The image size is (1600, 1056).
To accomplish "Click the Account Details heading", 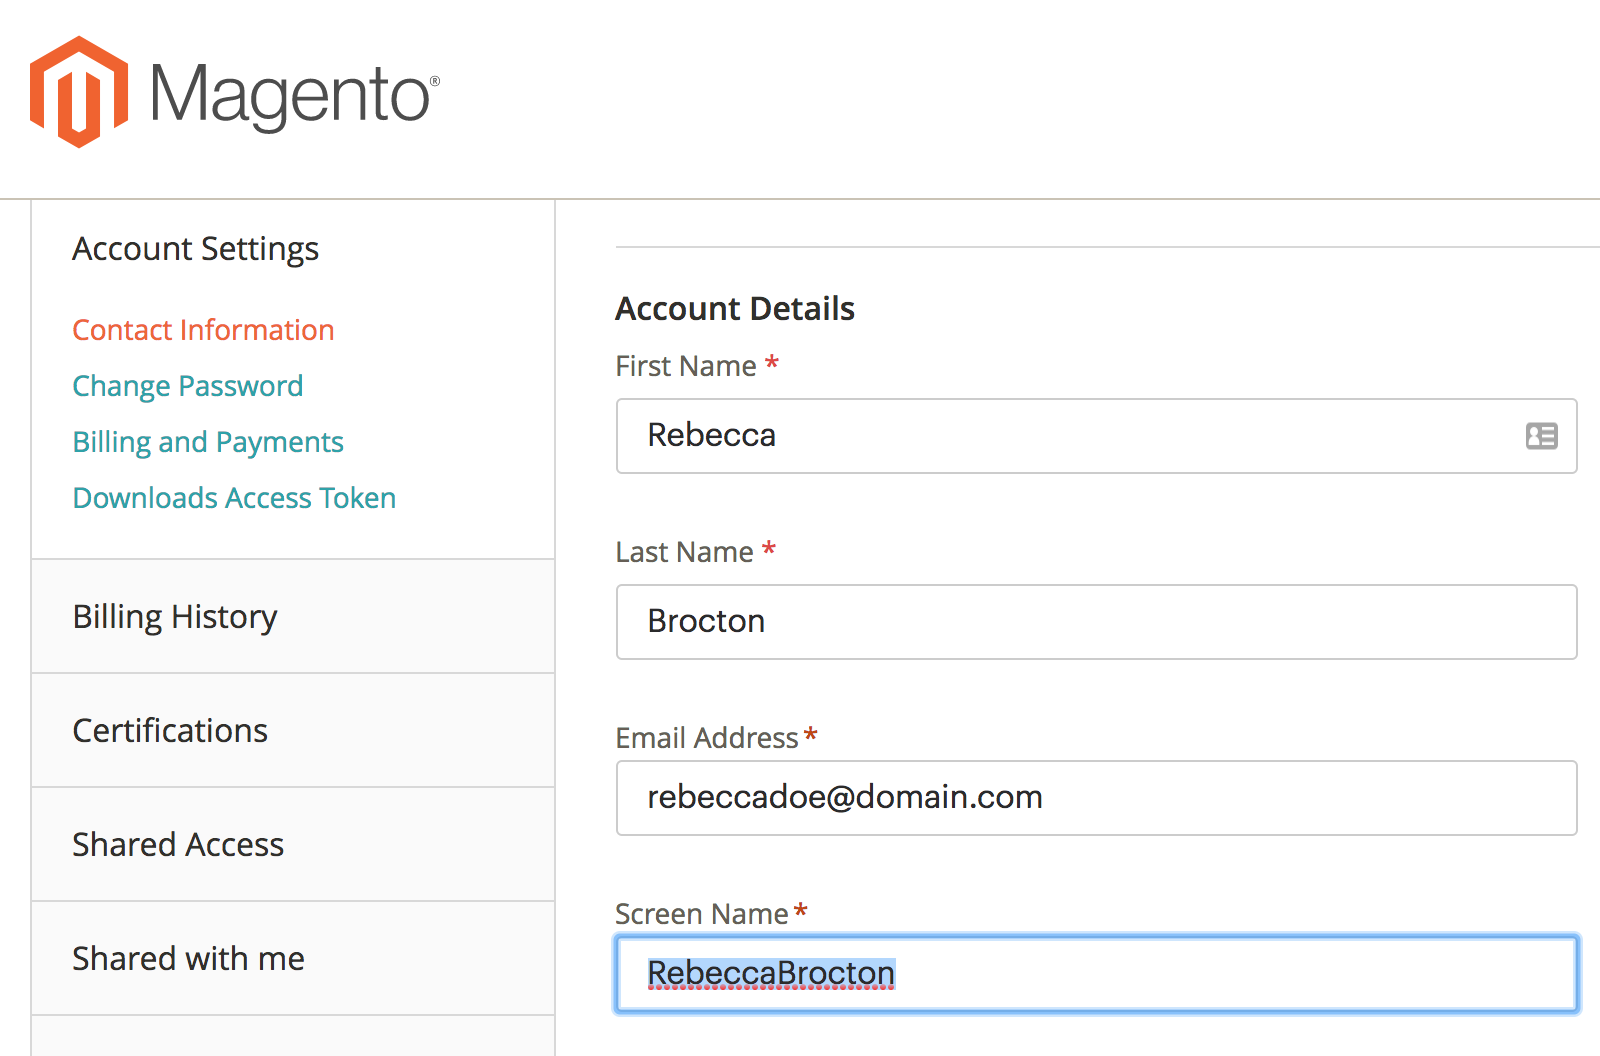I will point(735,309).
